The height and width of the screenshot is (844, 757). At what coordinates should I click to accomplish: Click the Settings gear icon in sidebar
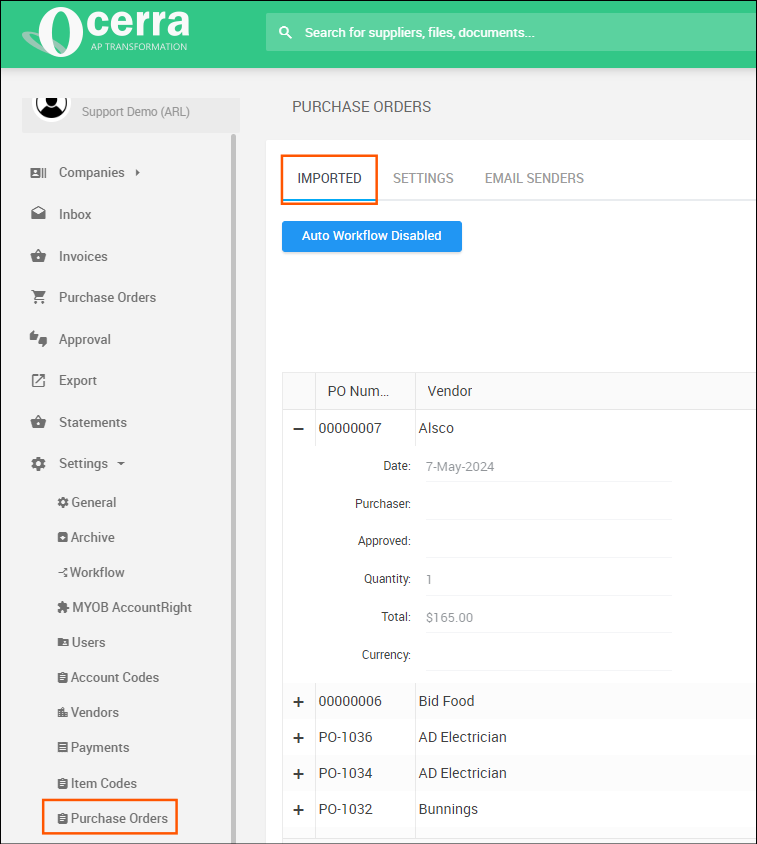(x=38, y=463)
